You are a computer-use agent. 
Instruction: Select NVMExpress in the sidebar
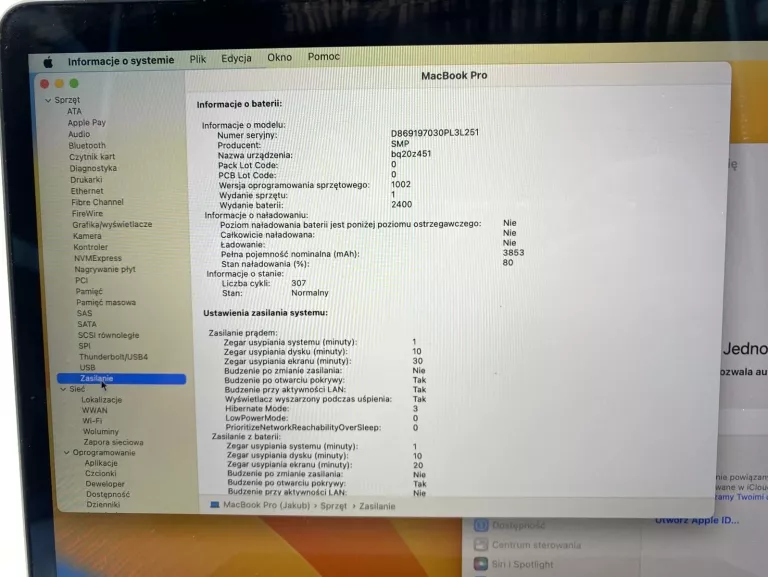(x=98, y=258)
